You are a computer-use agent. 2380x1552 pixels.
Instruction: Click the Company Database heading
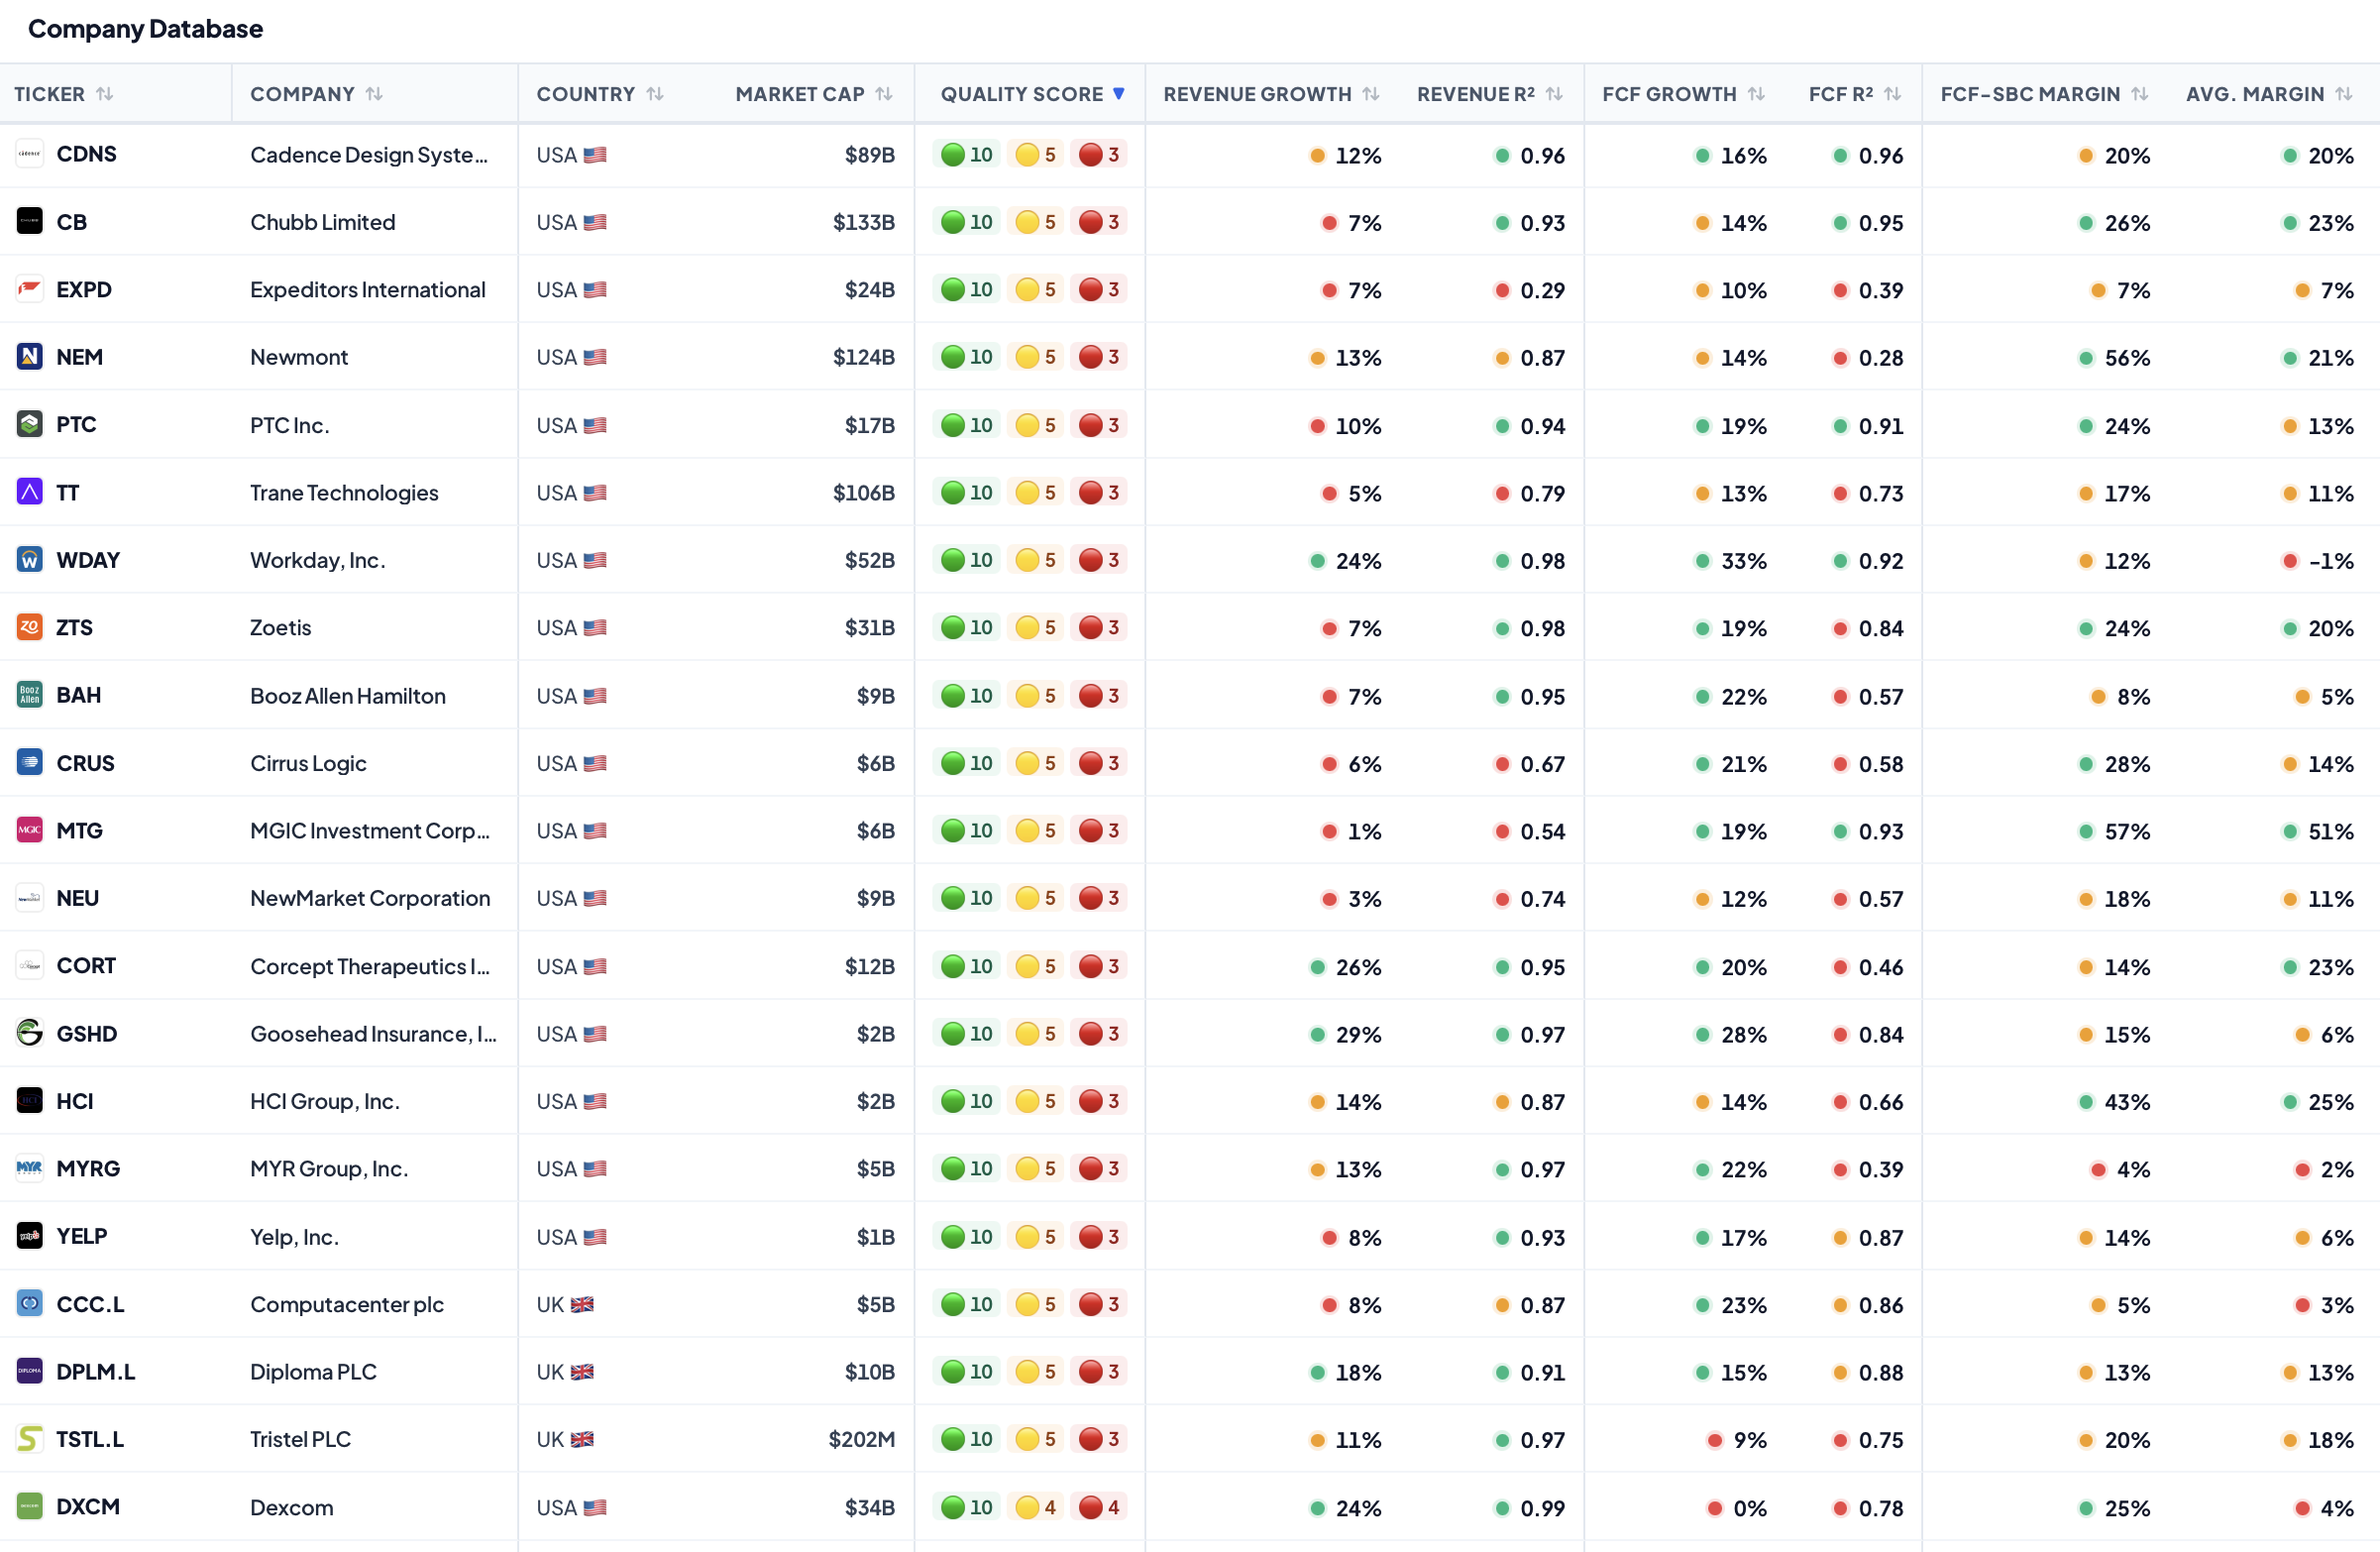point(146,29)
